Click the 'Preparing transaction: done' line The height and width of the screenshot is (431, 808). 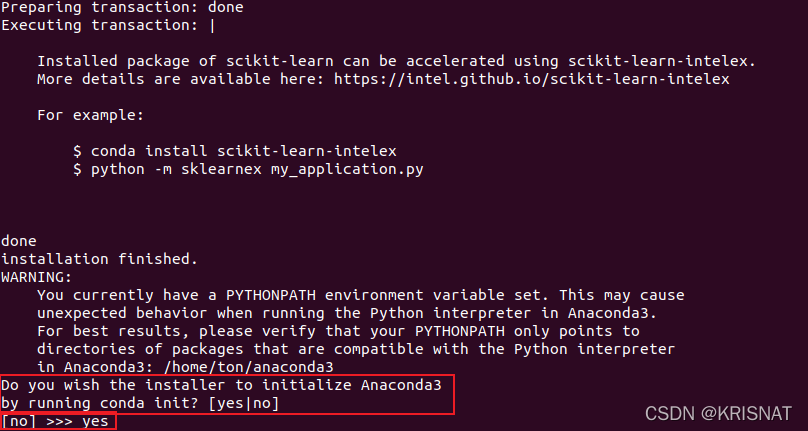coord(121,7)
